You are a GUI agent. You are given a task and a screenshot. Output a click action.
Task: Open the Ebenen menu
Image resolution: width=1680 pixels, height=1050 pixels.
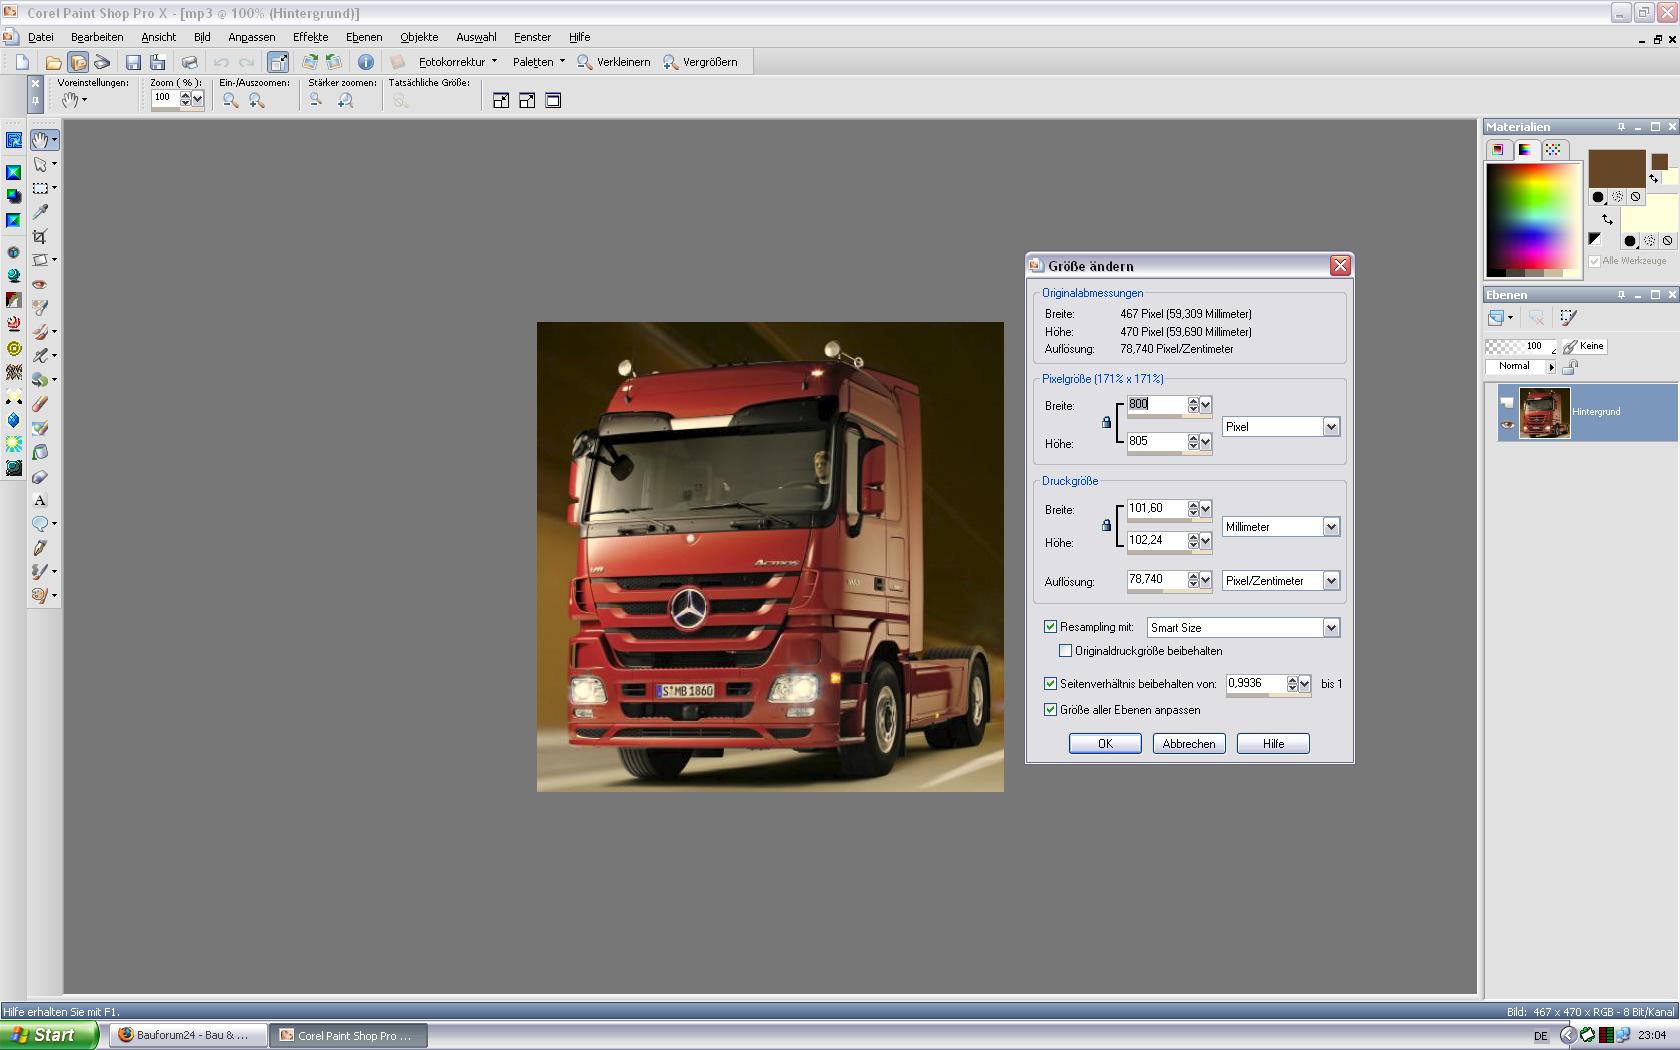364,37
